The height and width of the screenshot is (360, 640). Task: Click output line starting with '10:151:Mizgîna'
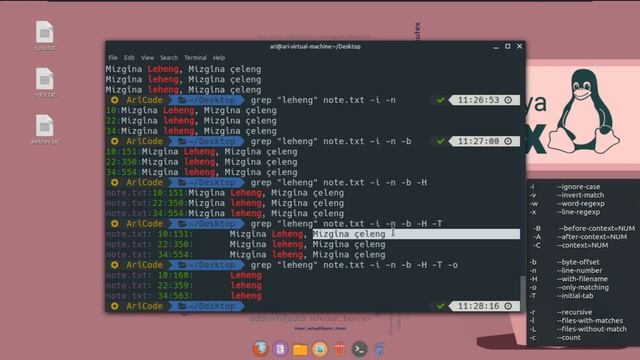(202, 151)
